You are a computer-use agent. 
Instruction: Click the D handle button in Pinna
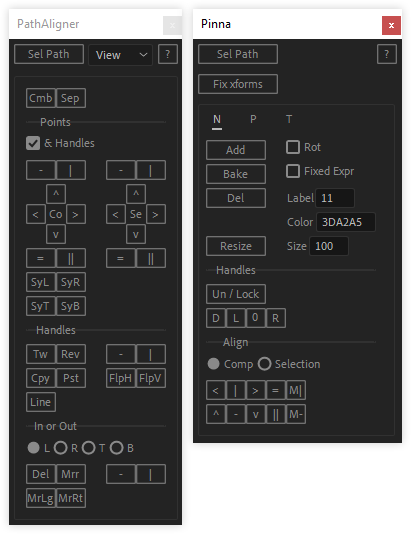coord(216,318)
